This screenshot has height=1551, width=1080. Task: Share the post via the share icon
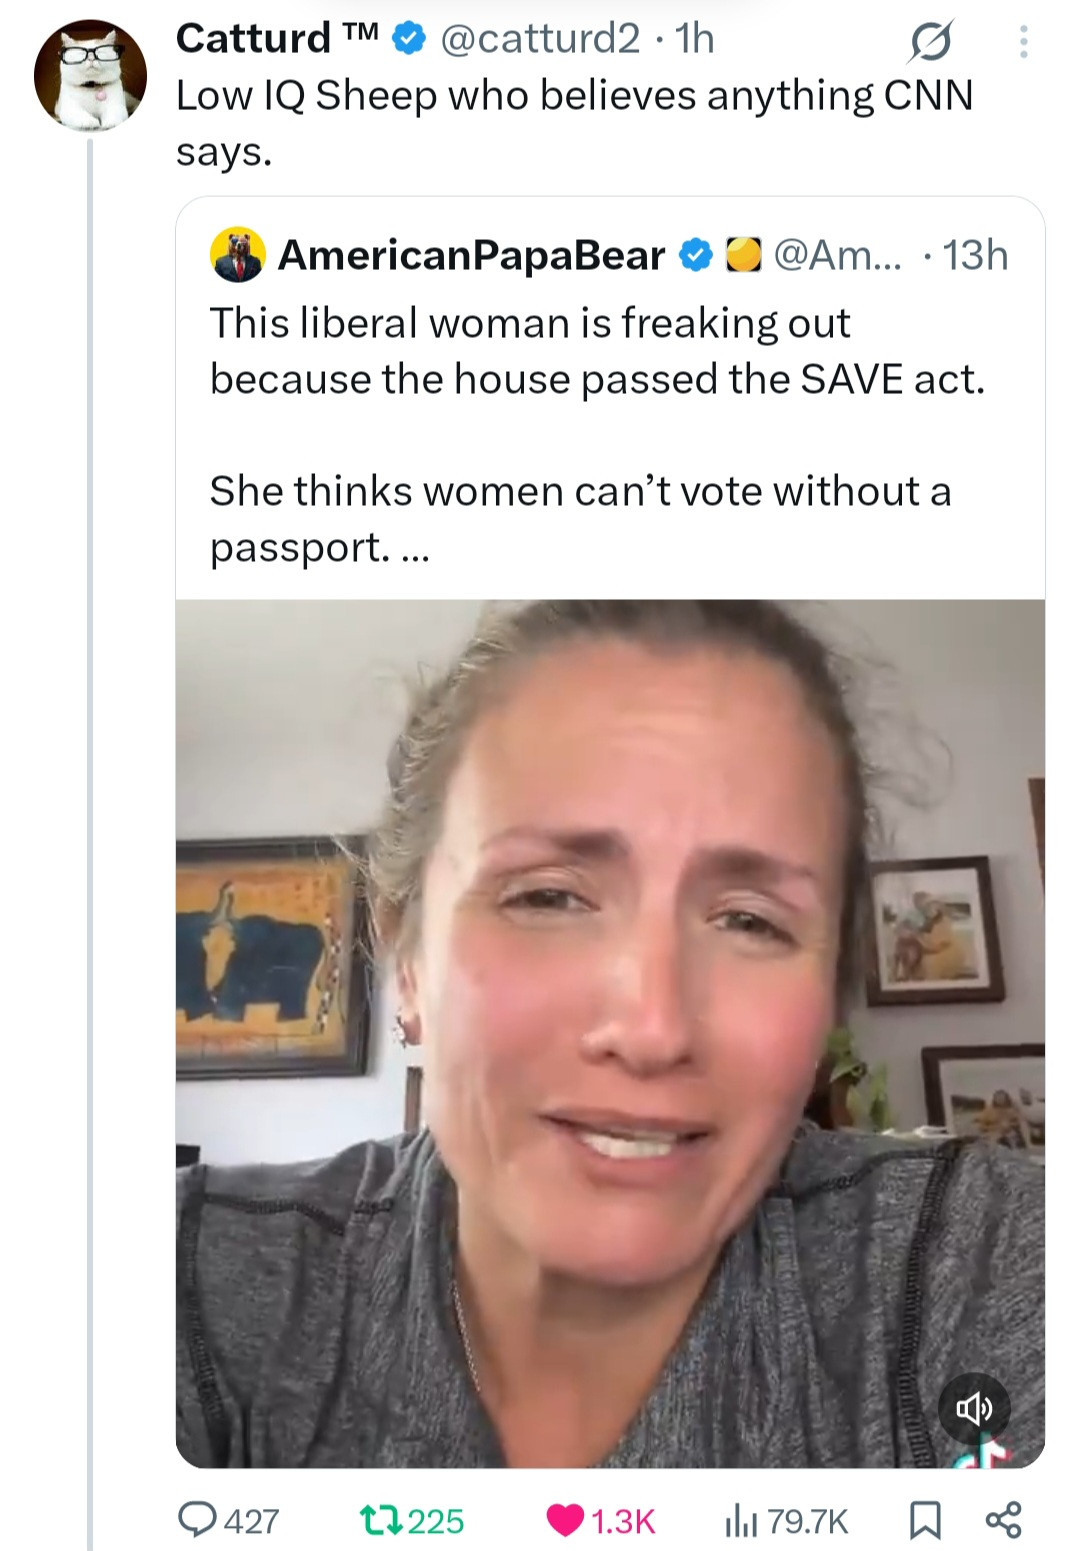coord(1003,1520)
